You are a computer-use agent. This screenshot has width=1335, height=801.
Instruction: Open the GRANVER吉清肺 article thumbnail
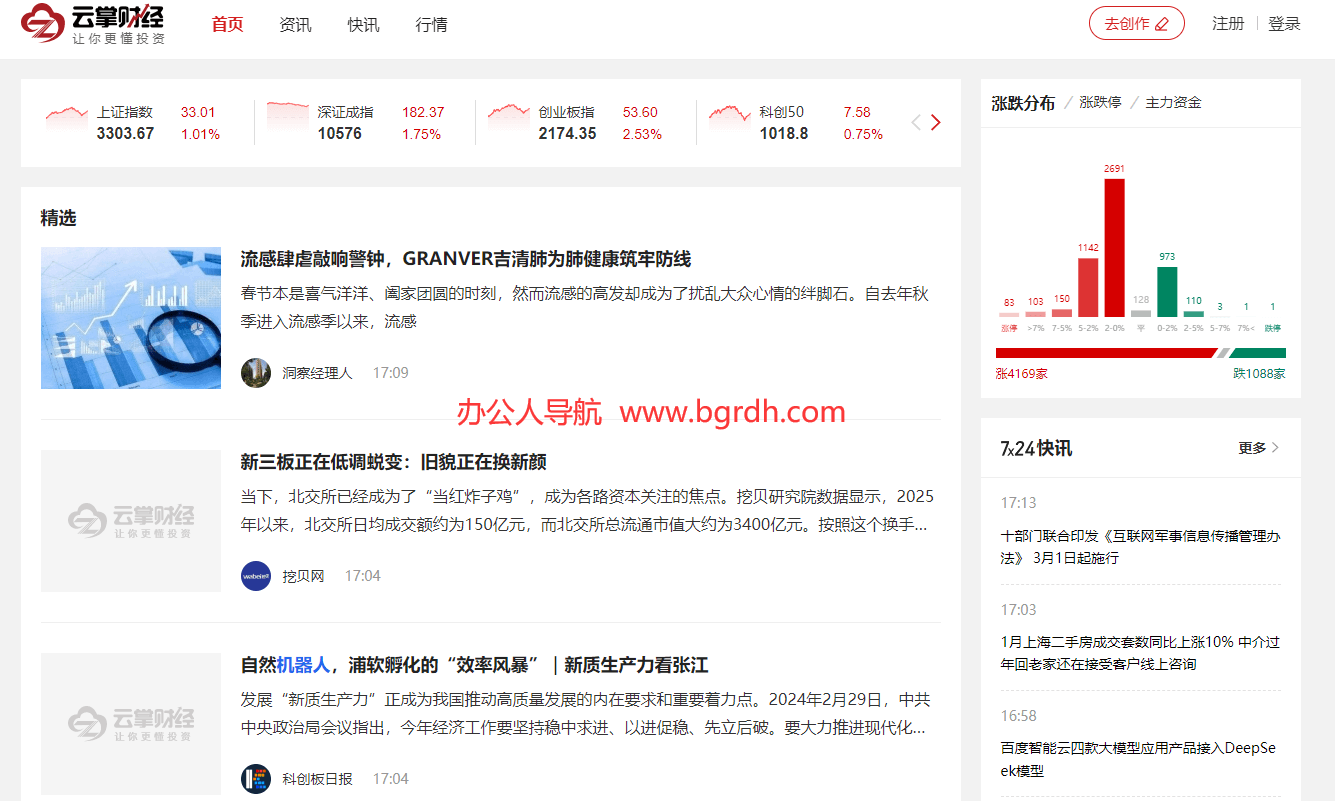point(131,318)
